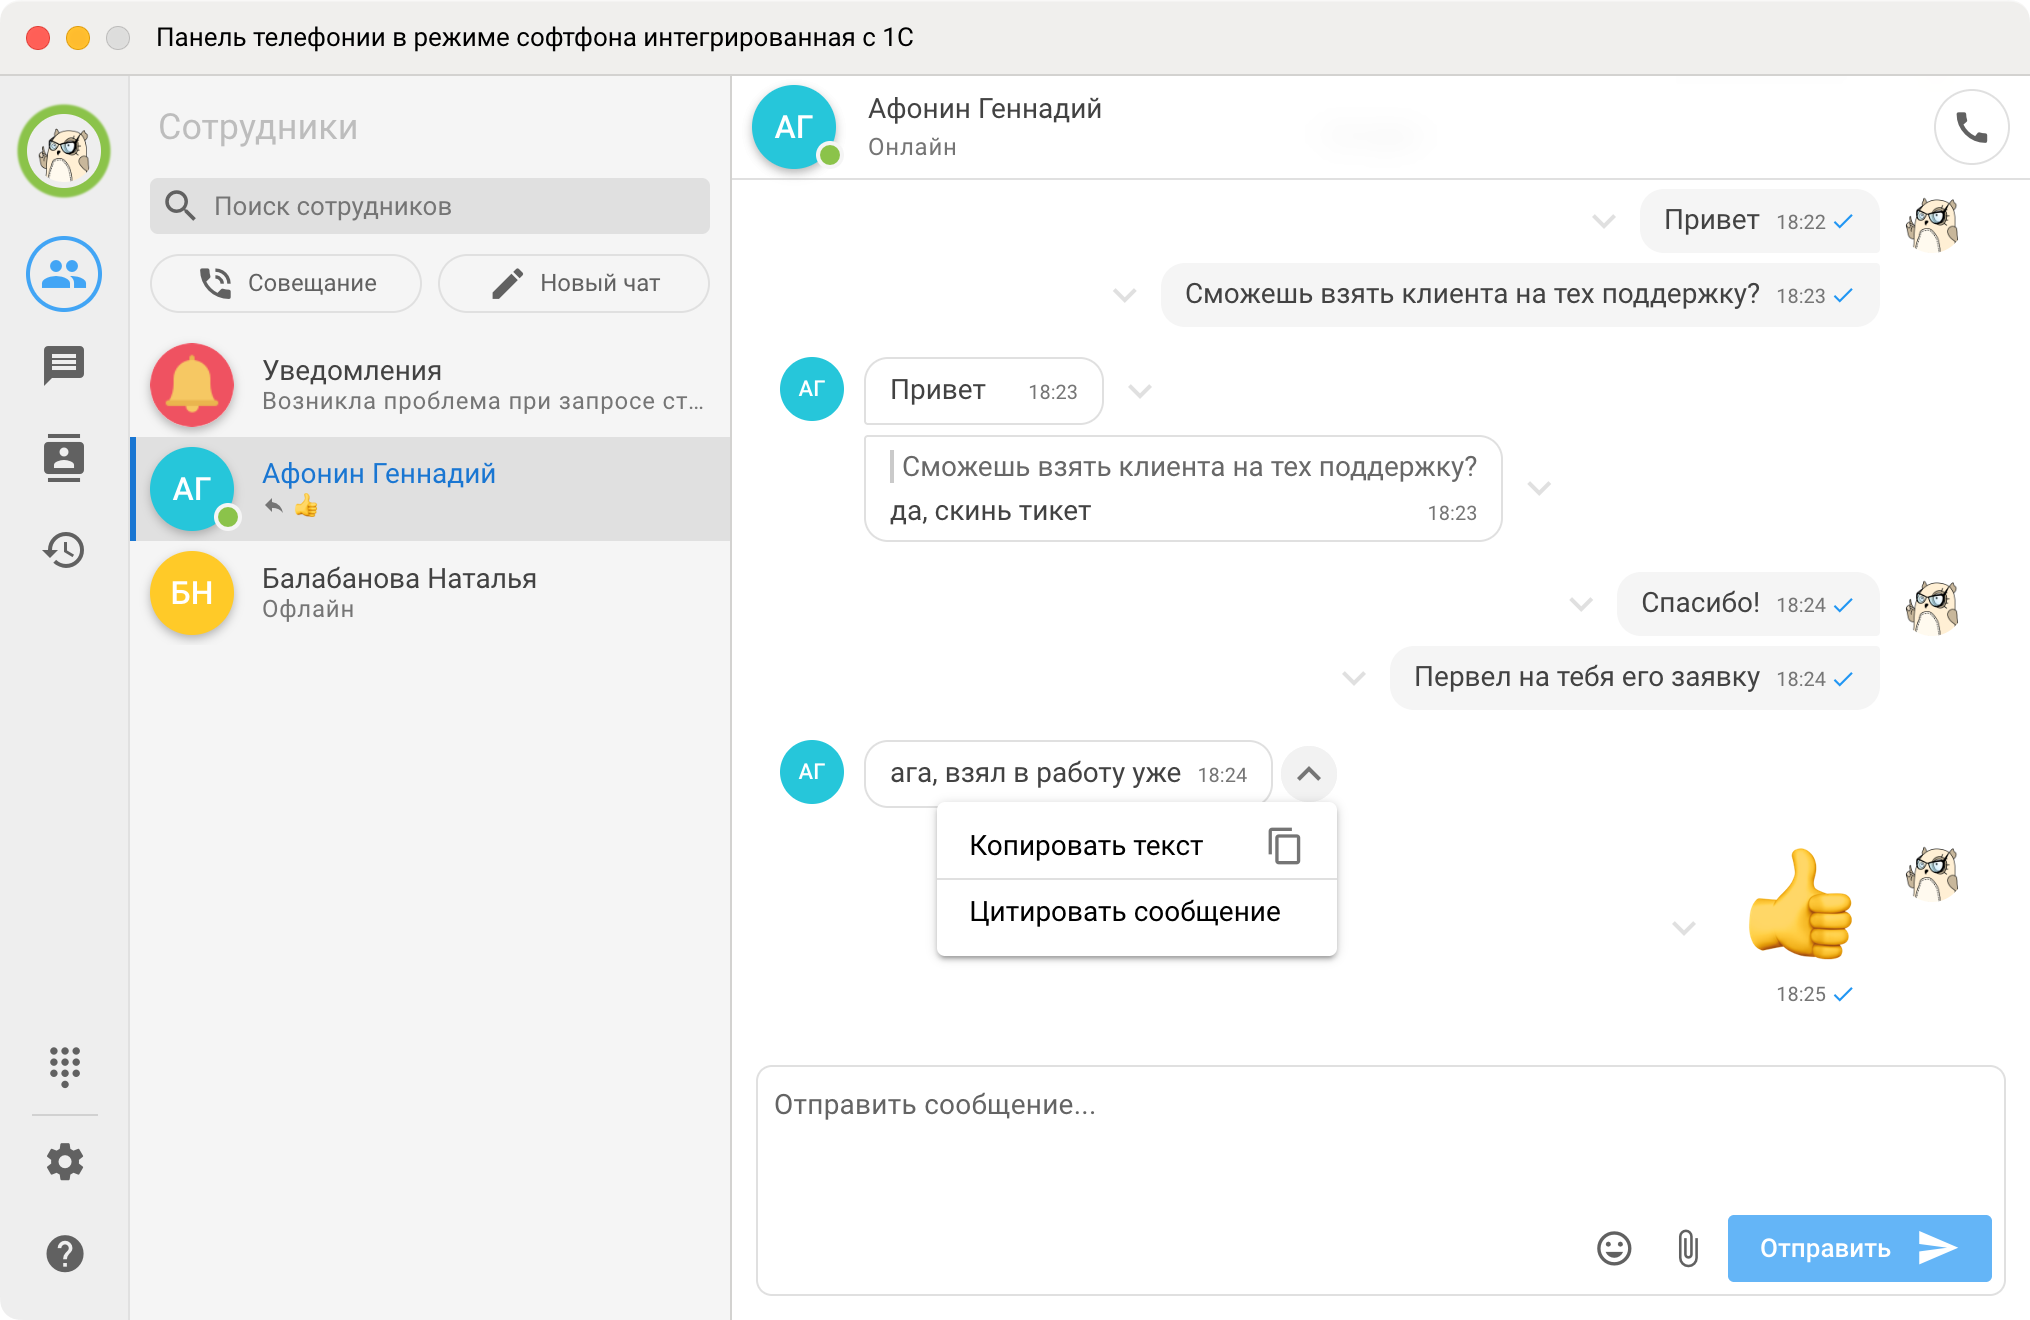The height and width of the screenshot is (1320, 2030).
Task: Call Афонин Геннадий with phone icon
Action: tap(1971, 127)
